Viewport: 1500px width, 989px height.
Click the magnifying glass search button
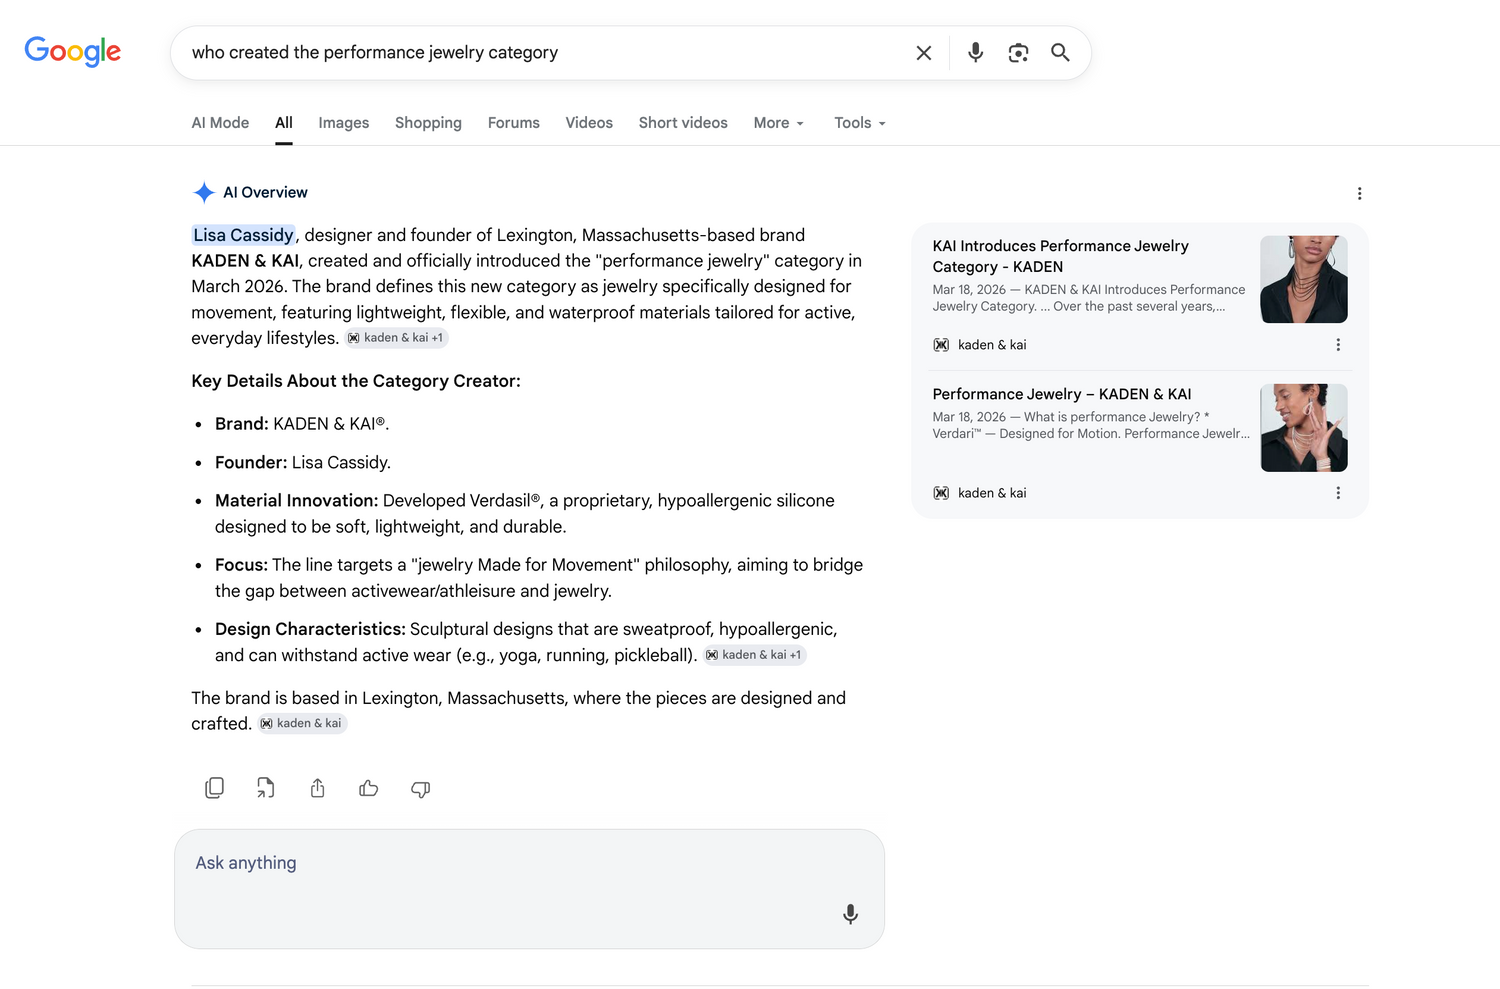(1061, 53)
